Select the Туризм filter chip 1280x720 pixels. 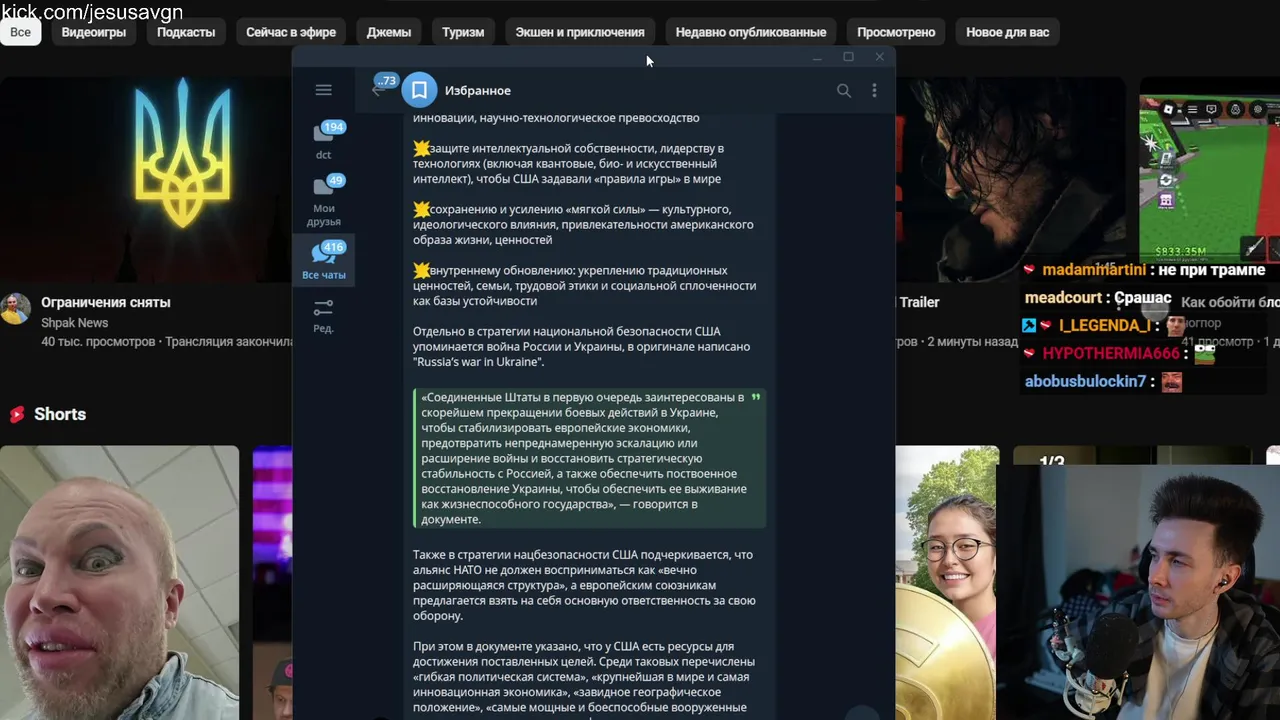(x=463, y=32)
